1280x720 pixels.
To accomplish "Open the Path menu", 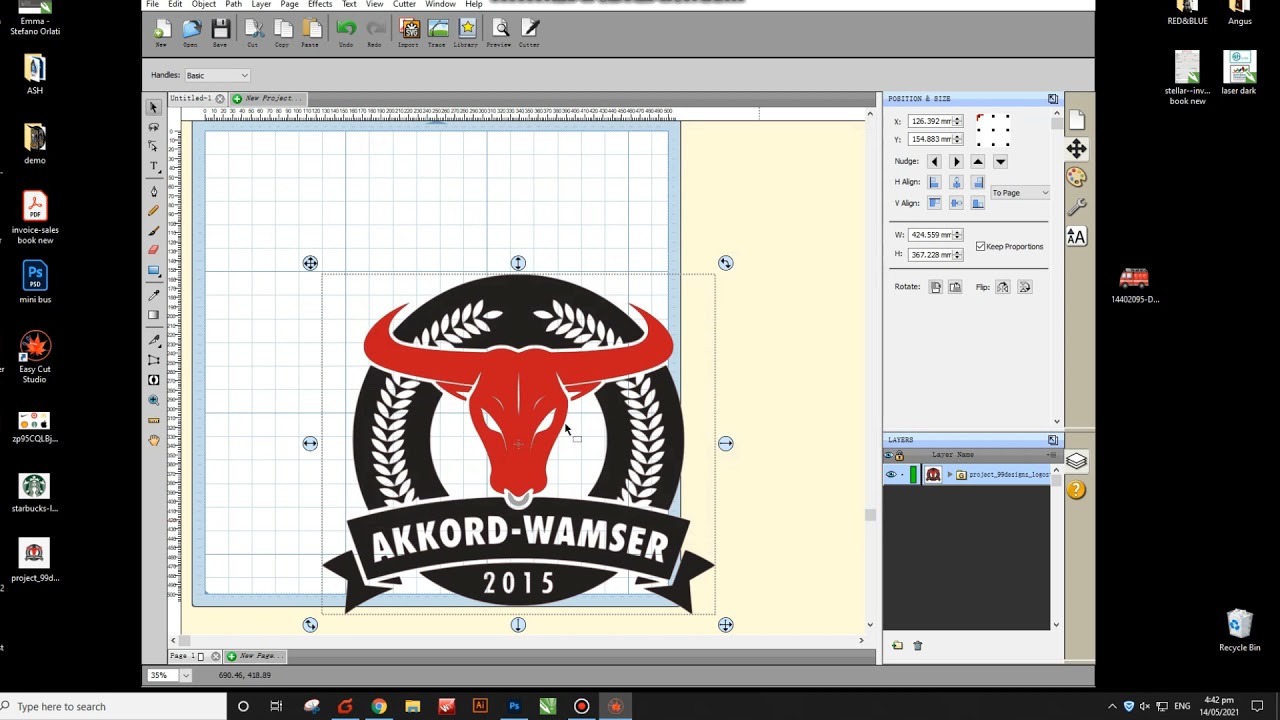I will pyautogui.click(x=233, y=4).
